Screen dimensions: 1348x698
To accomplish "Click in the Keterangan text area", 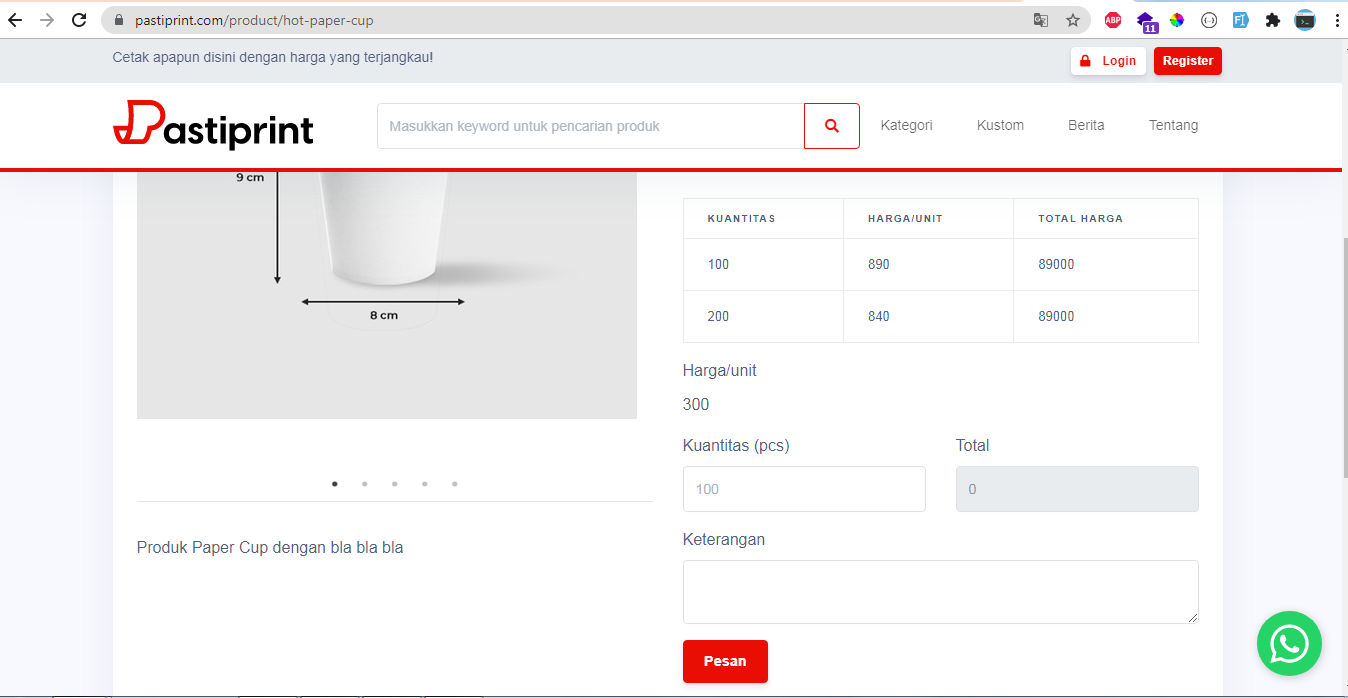I will (x=940, y=592).
